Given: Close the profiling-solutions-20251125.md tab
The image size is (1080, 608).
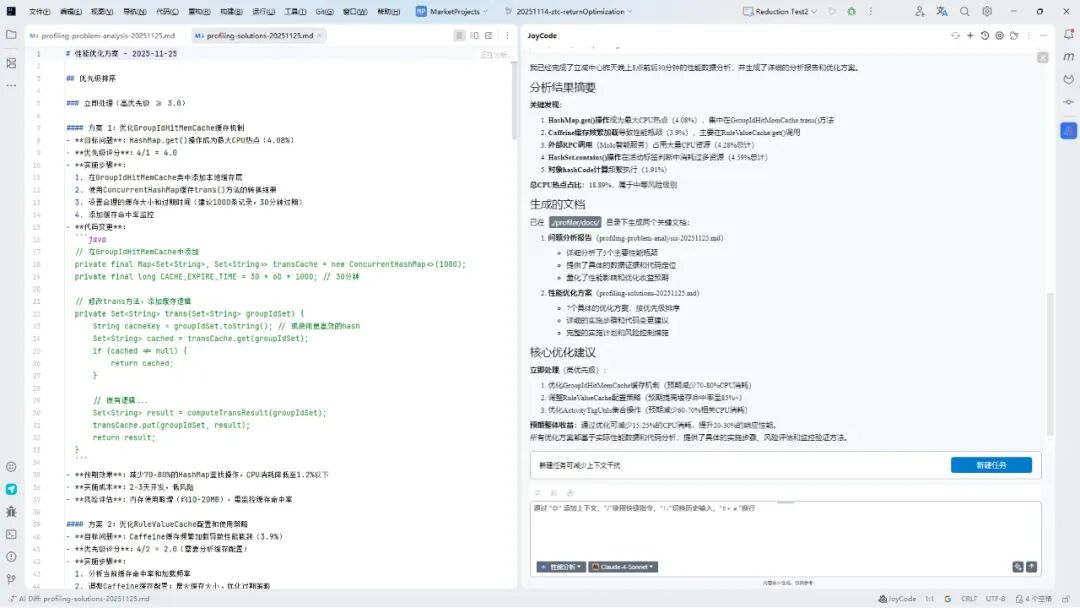Looking at the screenshot, I should pyautogui.click(x=320, y=36).
